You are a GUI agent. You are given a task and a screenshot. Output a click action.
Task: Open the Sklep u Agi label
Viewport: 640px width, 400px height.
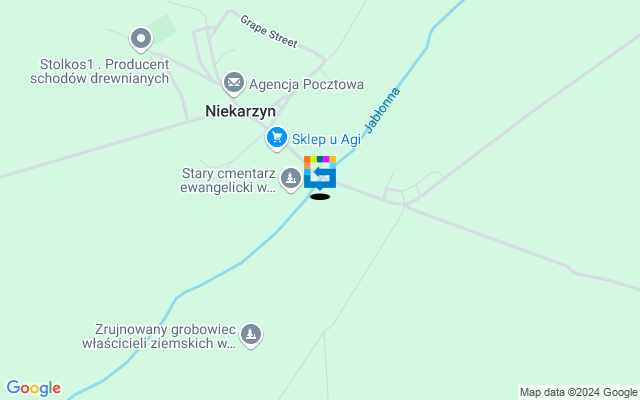pyautogui.click(x=326, y=139)
